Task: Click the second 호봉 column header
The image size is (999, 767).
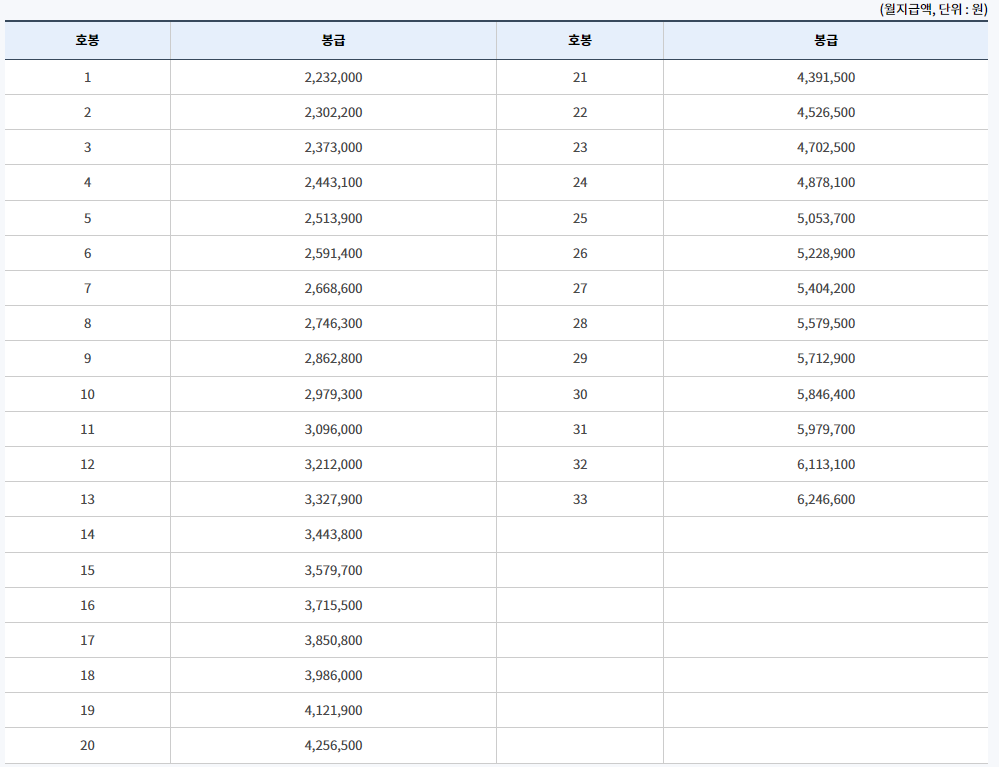Action: tap(580, 40)
